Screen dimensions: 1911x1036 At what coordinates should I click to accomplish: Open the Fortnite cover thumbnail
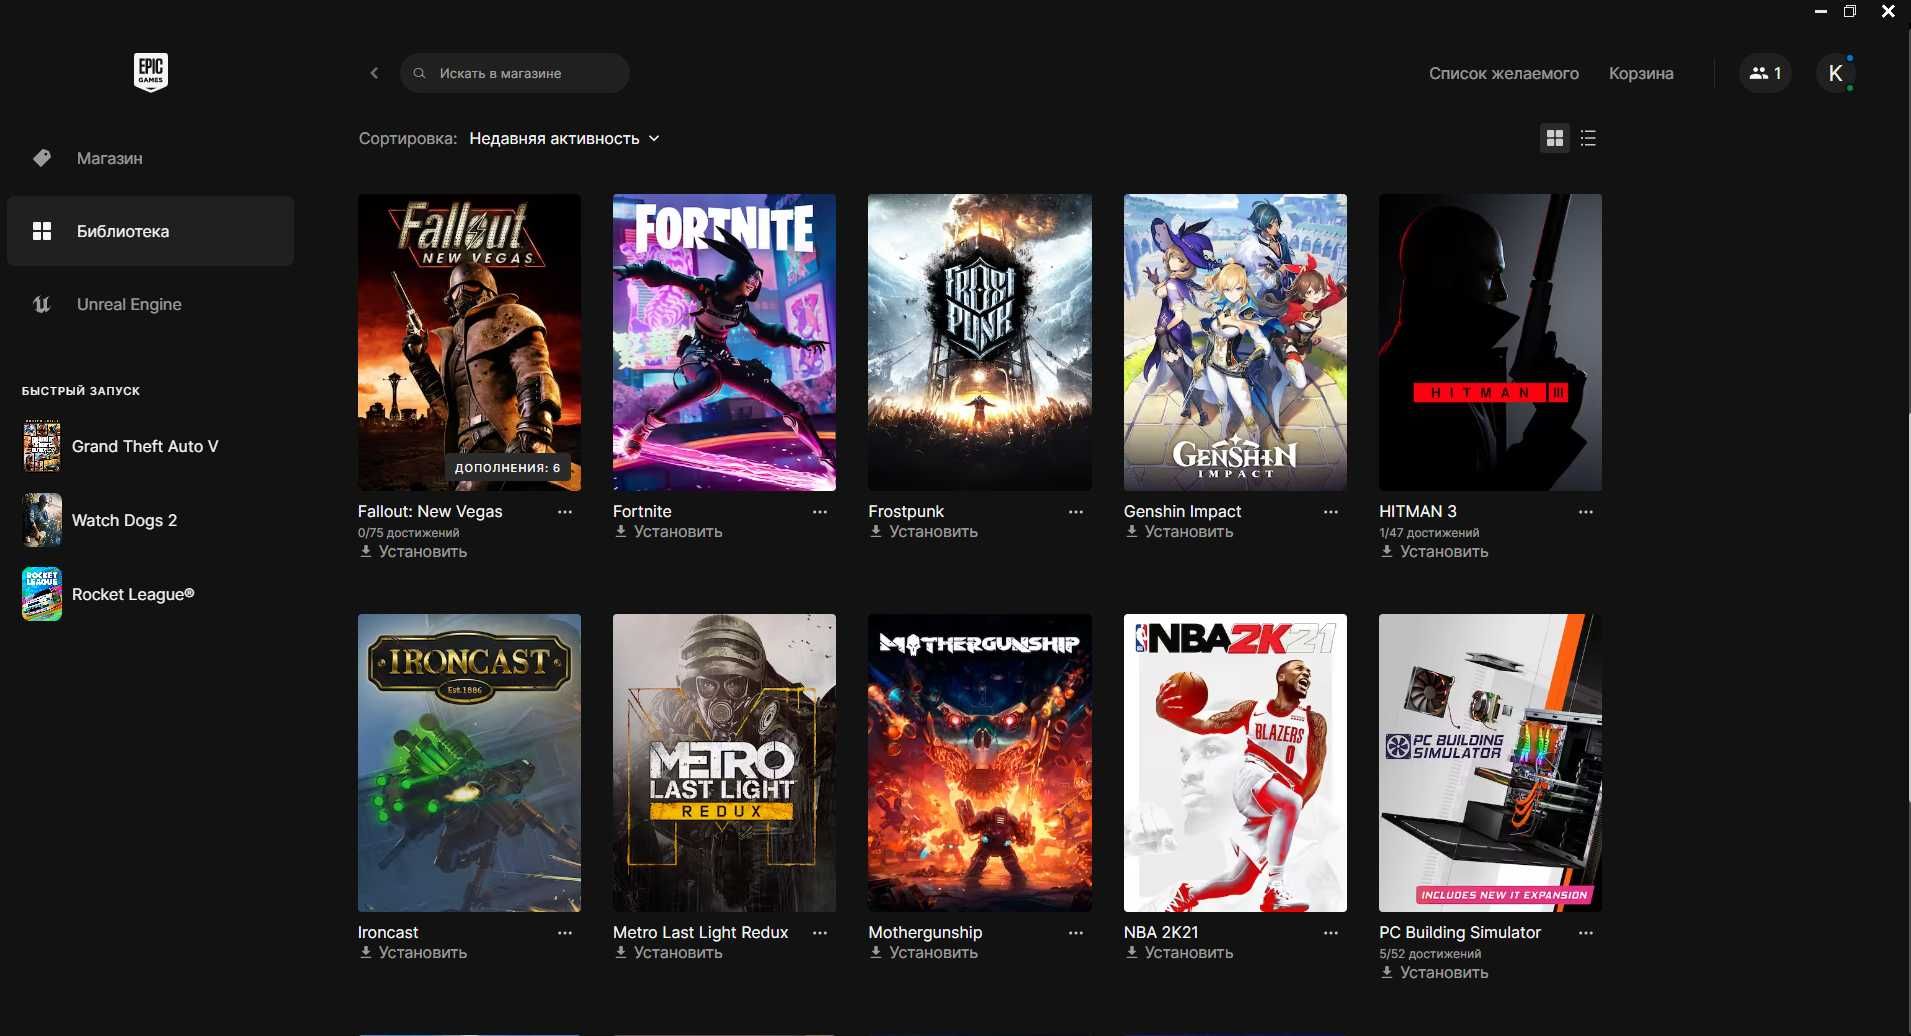tap(724, 342)
